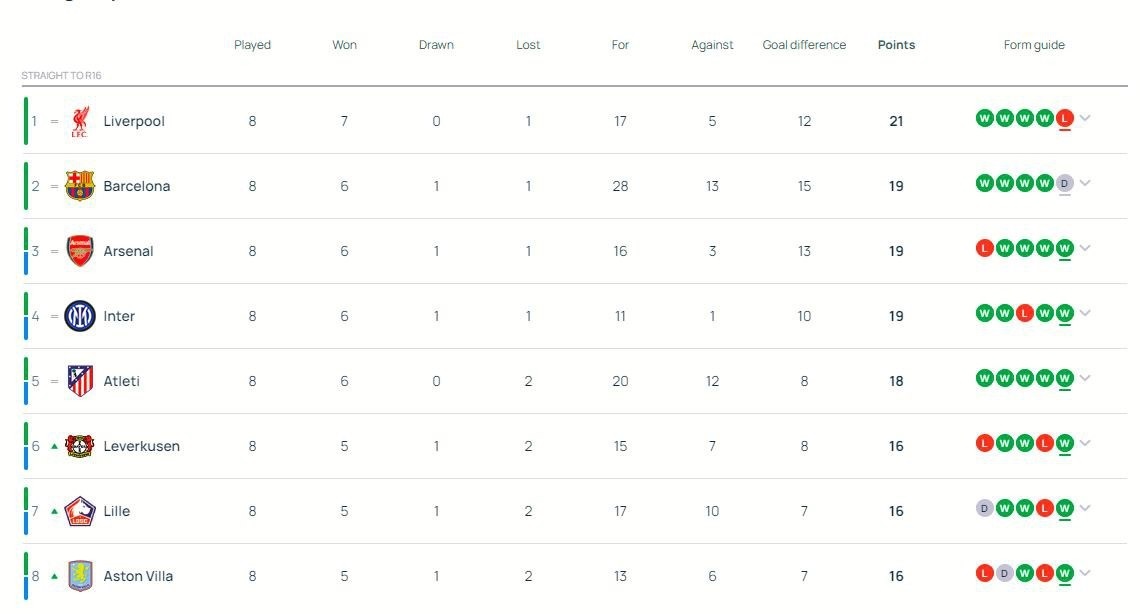Expand Aston Villa's form guide chevron
The height and width of the screenshot is (614, 1140).
[x=1086, y=574]
